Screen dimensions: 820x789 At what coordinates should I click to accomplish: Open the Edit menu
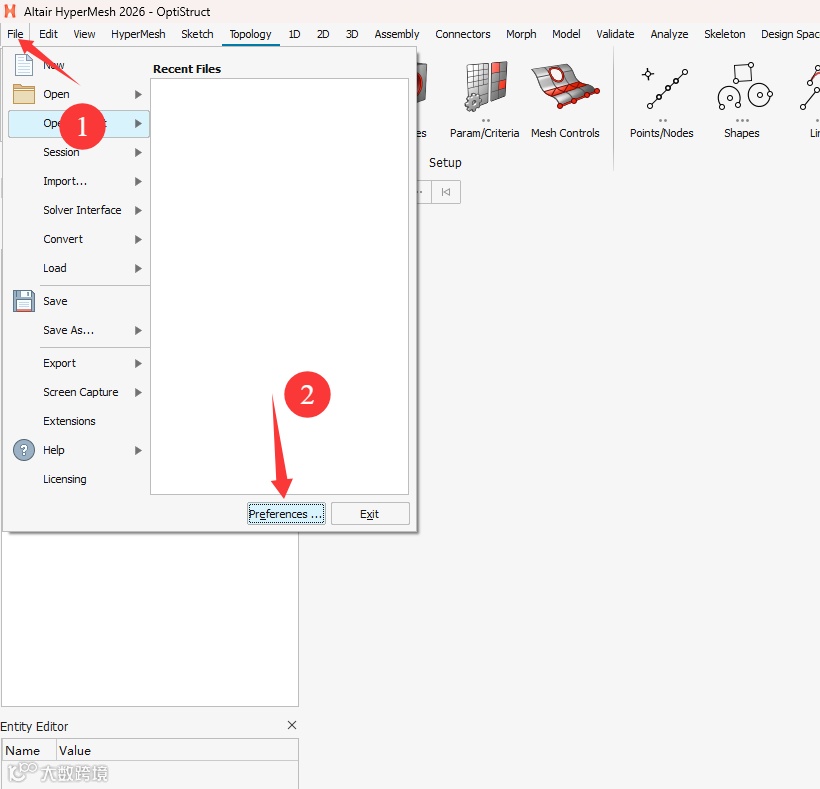[x=48, y=34]
